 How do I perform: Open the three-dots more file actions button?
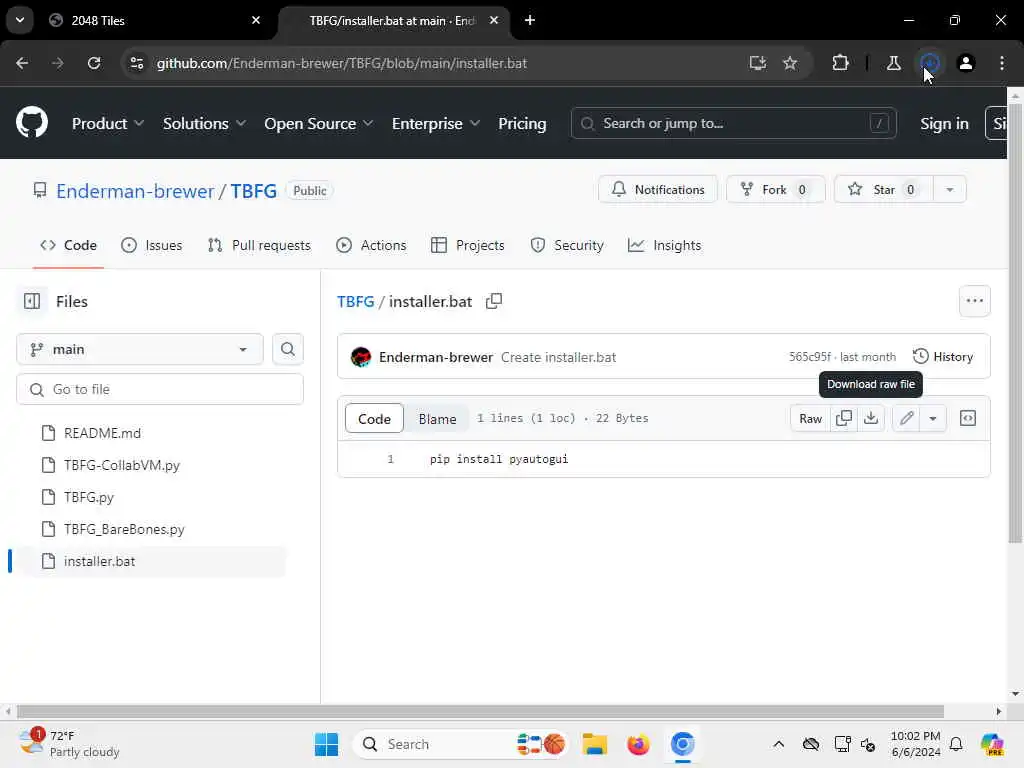pyautogui.click(x=974, y=300)
